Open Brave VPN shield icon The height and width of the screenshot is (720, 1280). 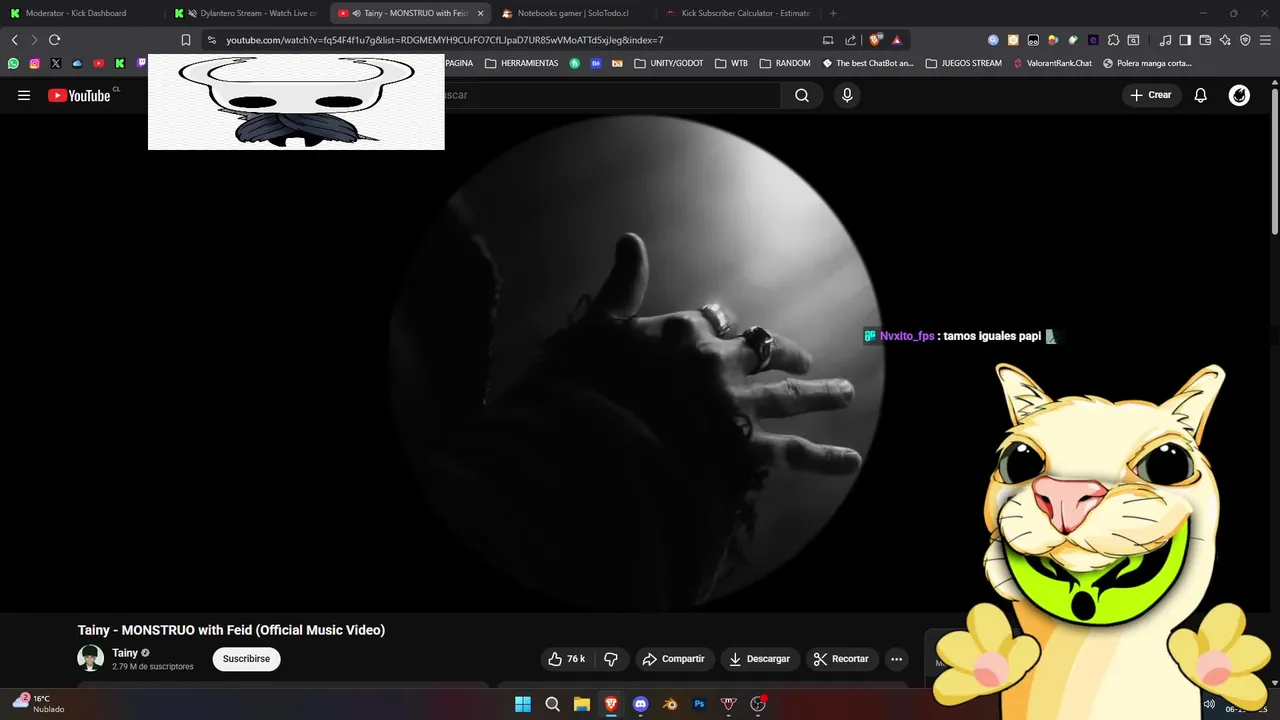coord(1245,40)
